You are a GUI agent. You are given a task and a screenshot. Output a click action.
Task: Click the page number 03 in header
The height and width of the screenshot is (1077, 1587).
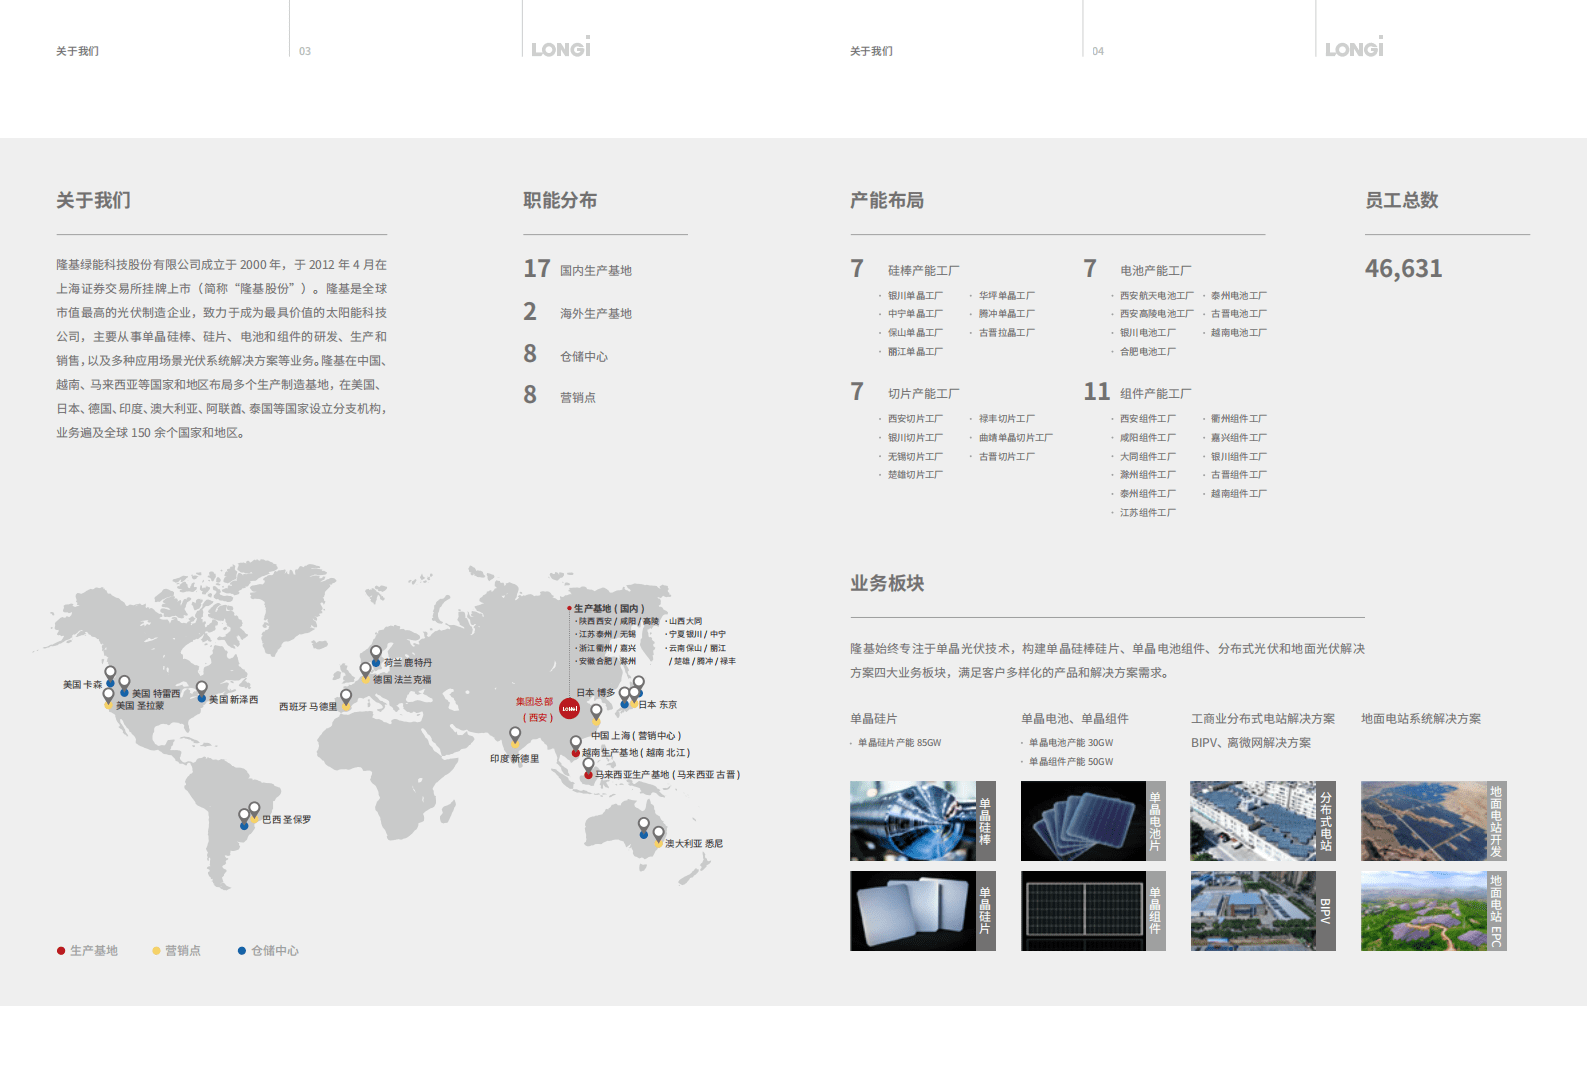point(305,51)
